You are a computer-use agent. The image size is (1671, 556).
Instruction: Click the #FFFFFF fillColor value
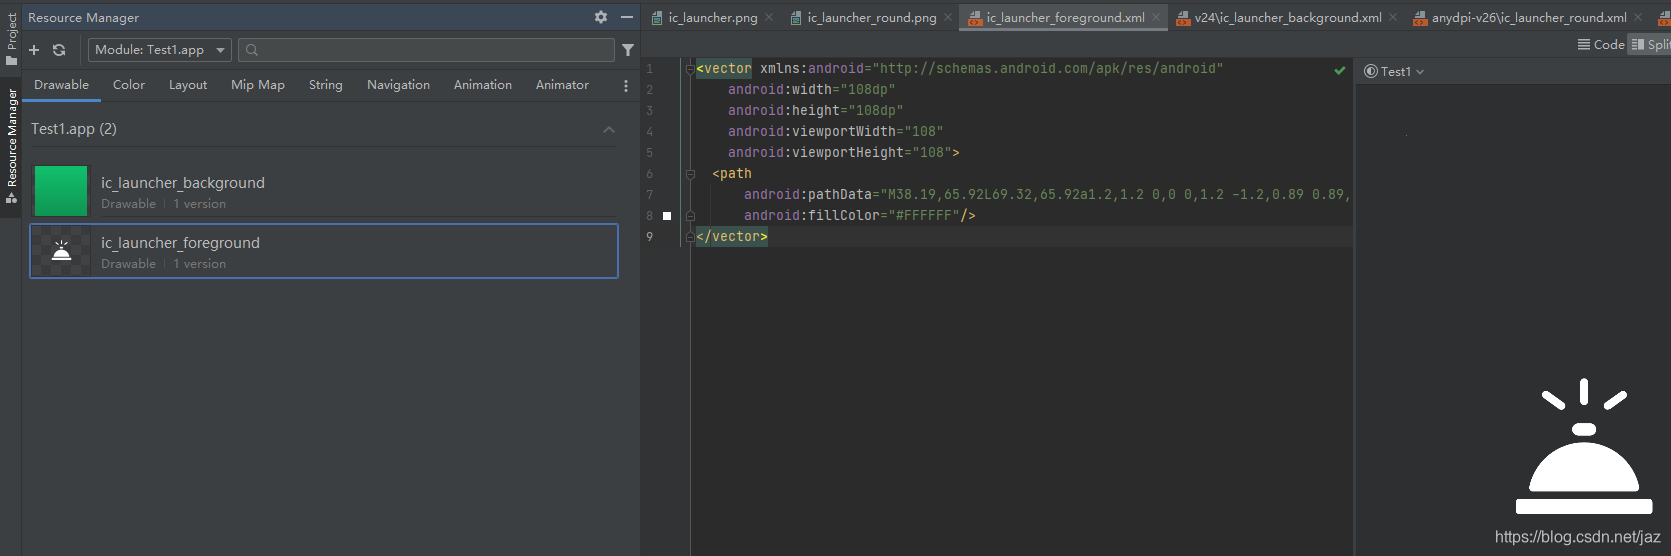click(x=923, y=216)
